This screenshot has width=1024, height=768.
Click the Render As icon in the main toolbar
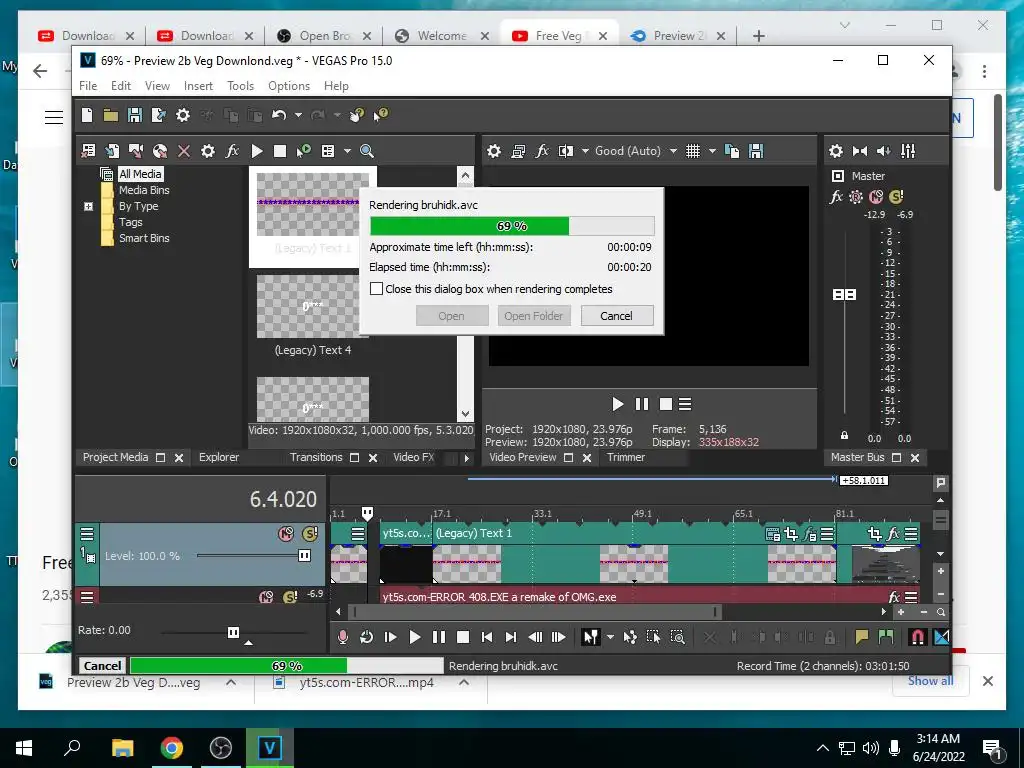159,116
